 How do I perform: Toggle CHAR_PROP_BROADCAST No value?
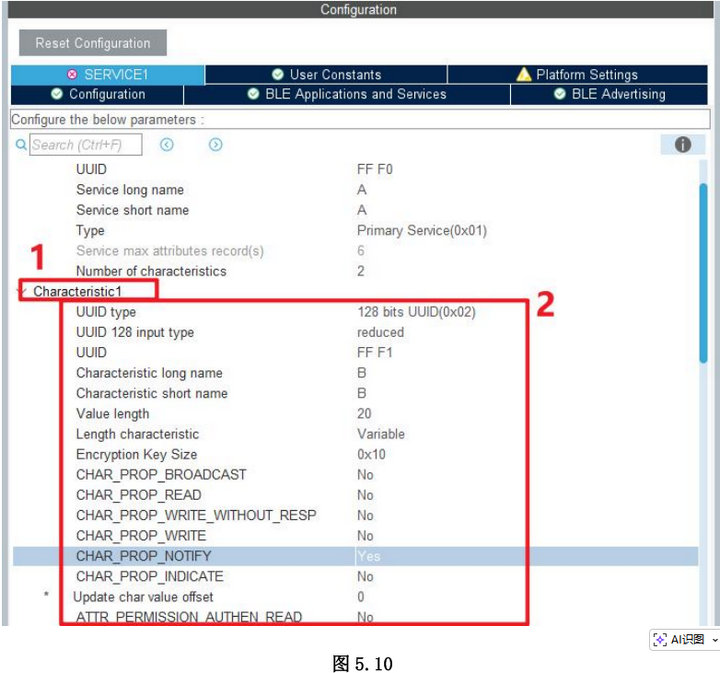click(366, 475)
